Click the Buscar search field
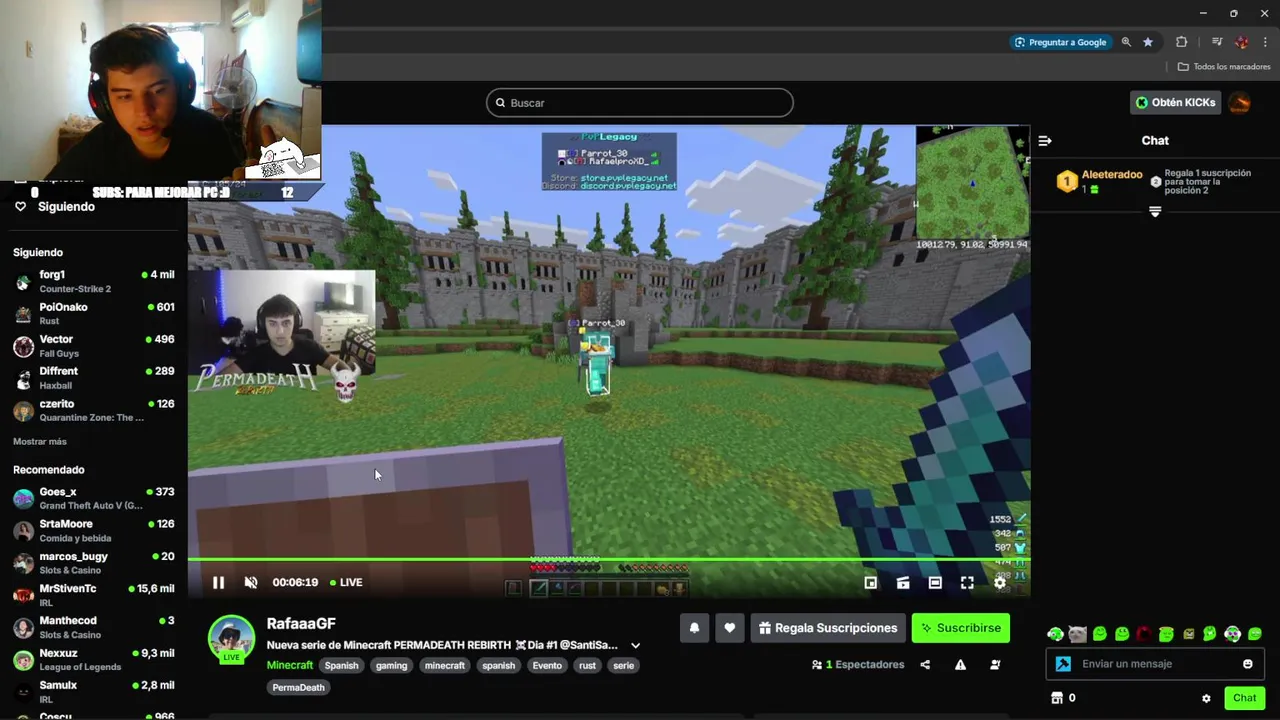The height and width of the screenshot is (720, 1280). [x=640, y=103]
